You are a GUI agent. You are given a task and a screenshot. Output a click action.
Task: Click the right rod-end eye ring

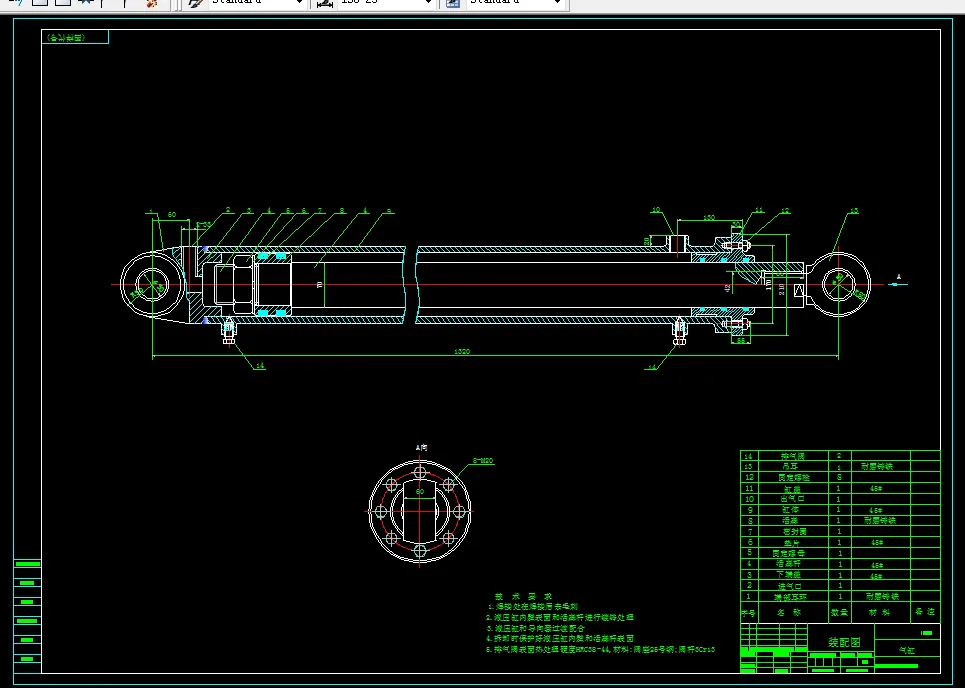[838, 284]
